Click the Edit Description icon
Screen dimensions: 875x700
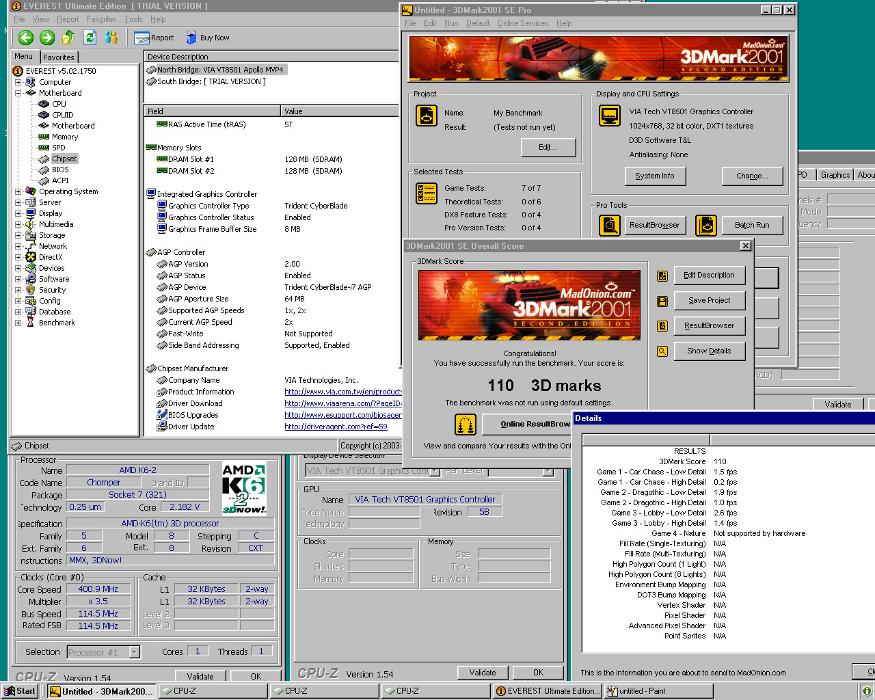pos(662,276)
